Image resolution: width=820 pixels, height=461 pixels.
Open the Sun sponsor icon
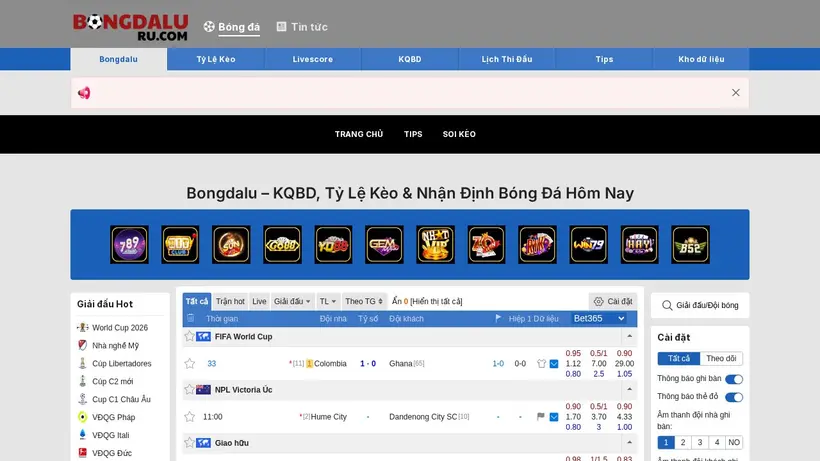[231, 245]
